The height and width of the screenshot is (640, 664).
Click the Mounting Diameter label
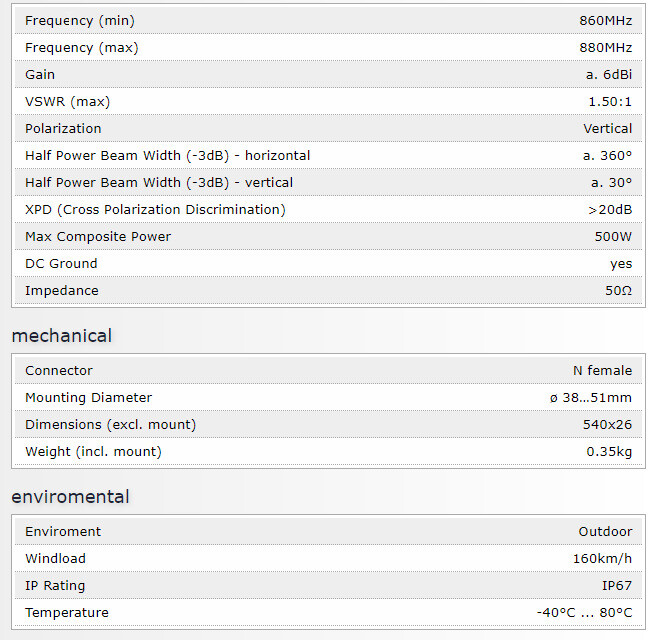tap(88, 397)
